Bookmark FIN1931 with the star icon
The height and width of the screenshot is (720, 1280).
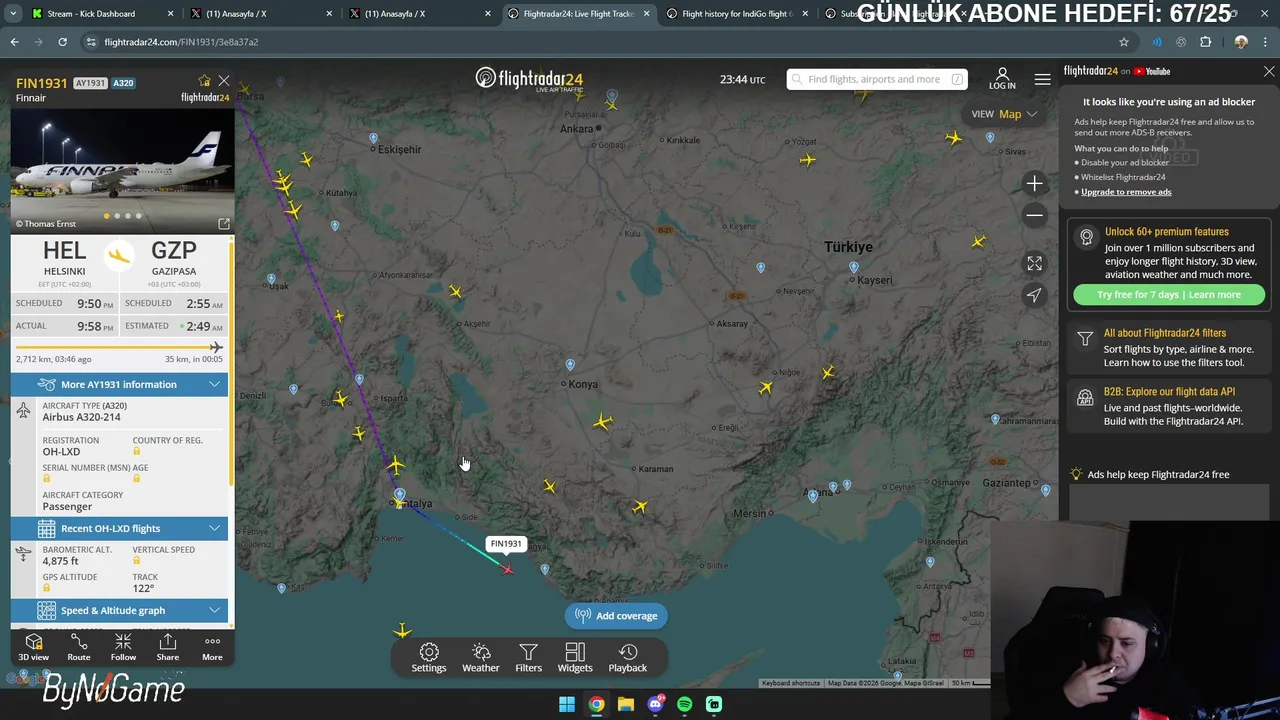(205, 81)
